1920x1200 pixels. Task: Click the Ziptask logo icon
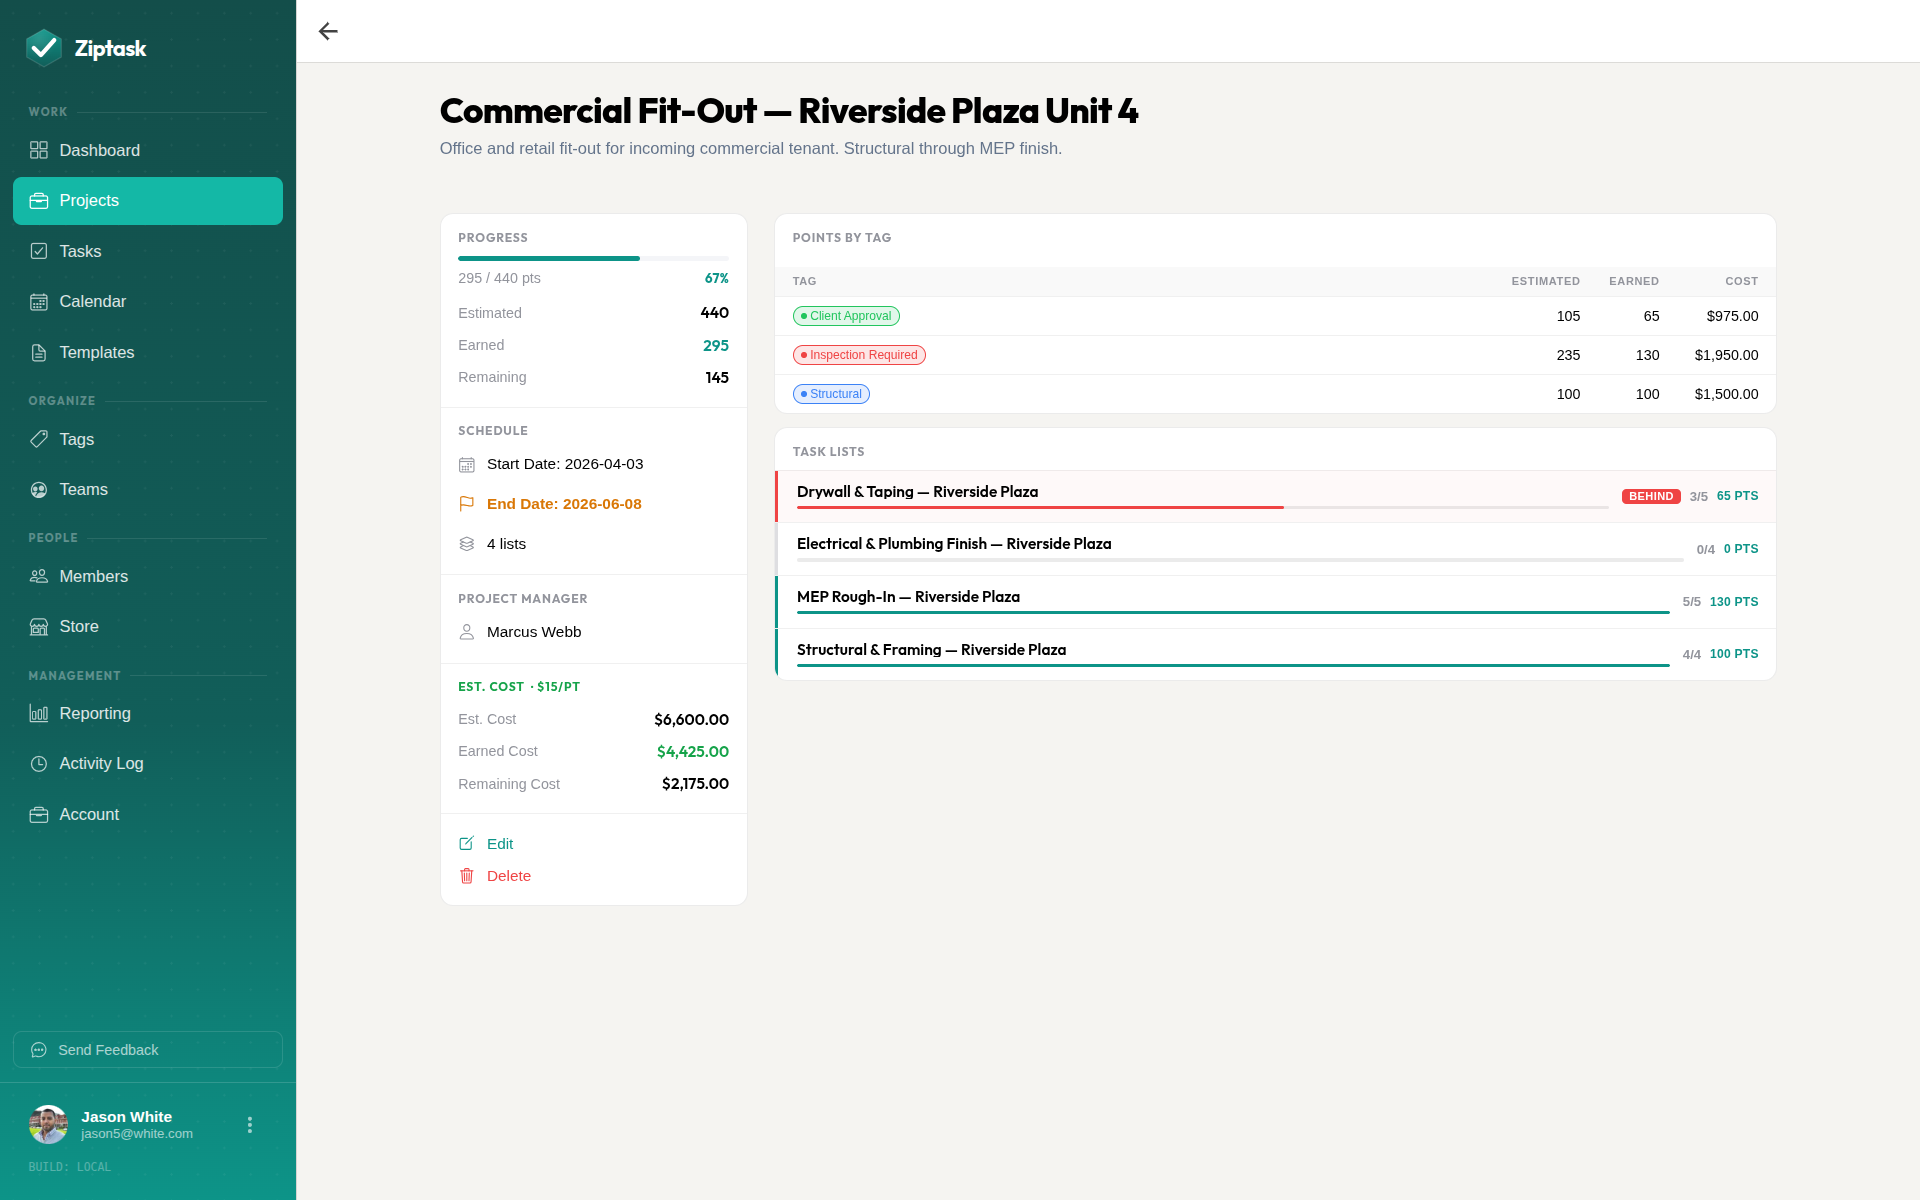[x=44, y=48]
